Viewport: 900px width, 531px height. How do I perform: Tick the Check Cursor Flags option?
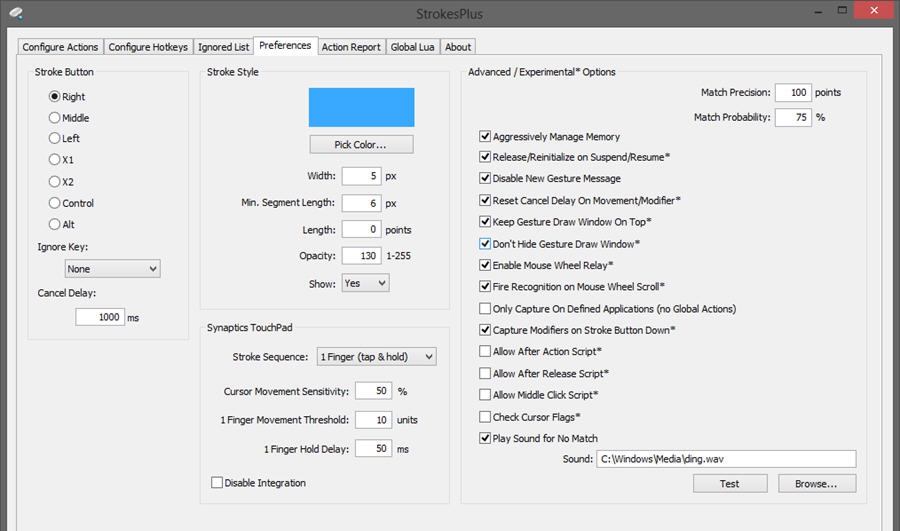tap(486, 417)
